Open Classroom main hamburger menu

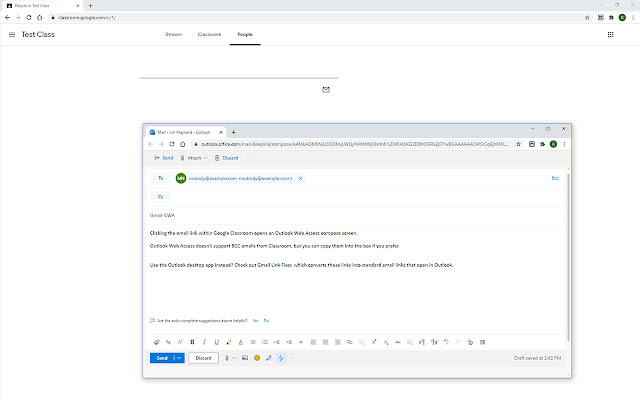coord(12,34)
